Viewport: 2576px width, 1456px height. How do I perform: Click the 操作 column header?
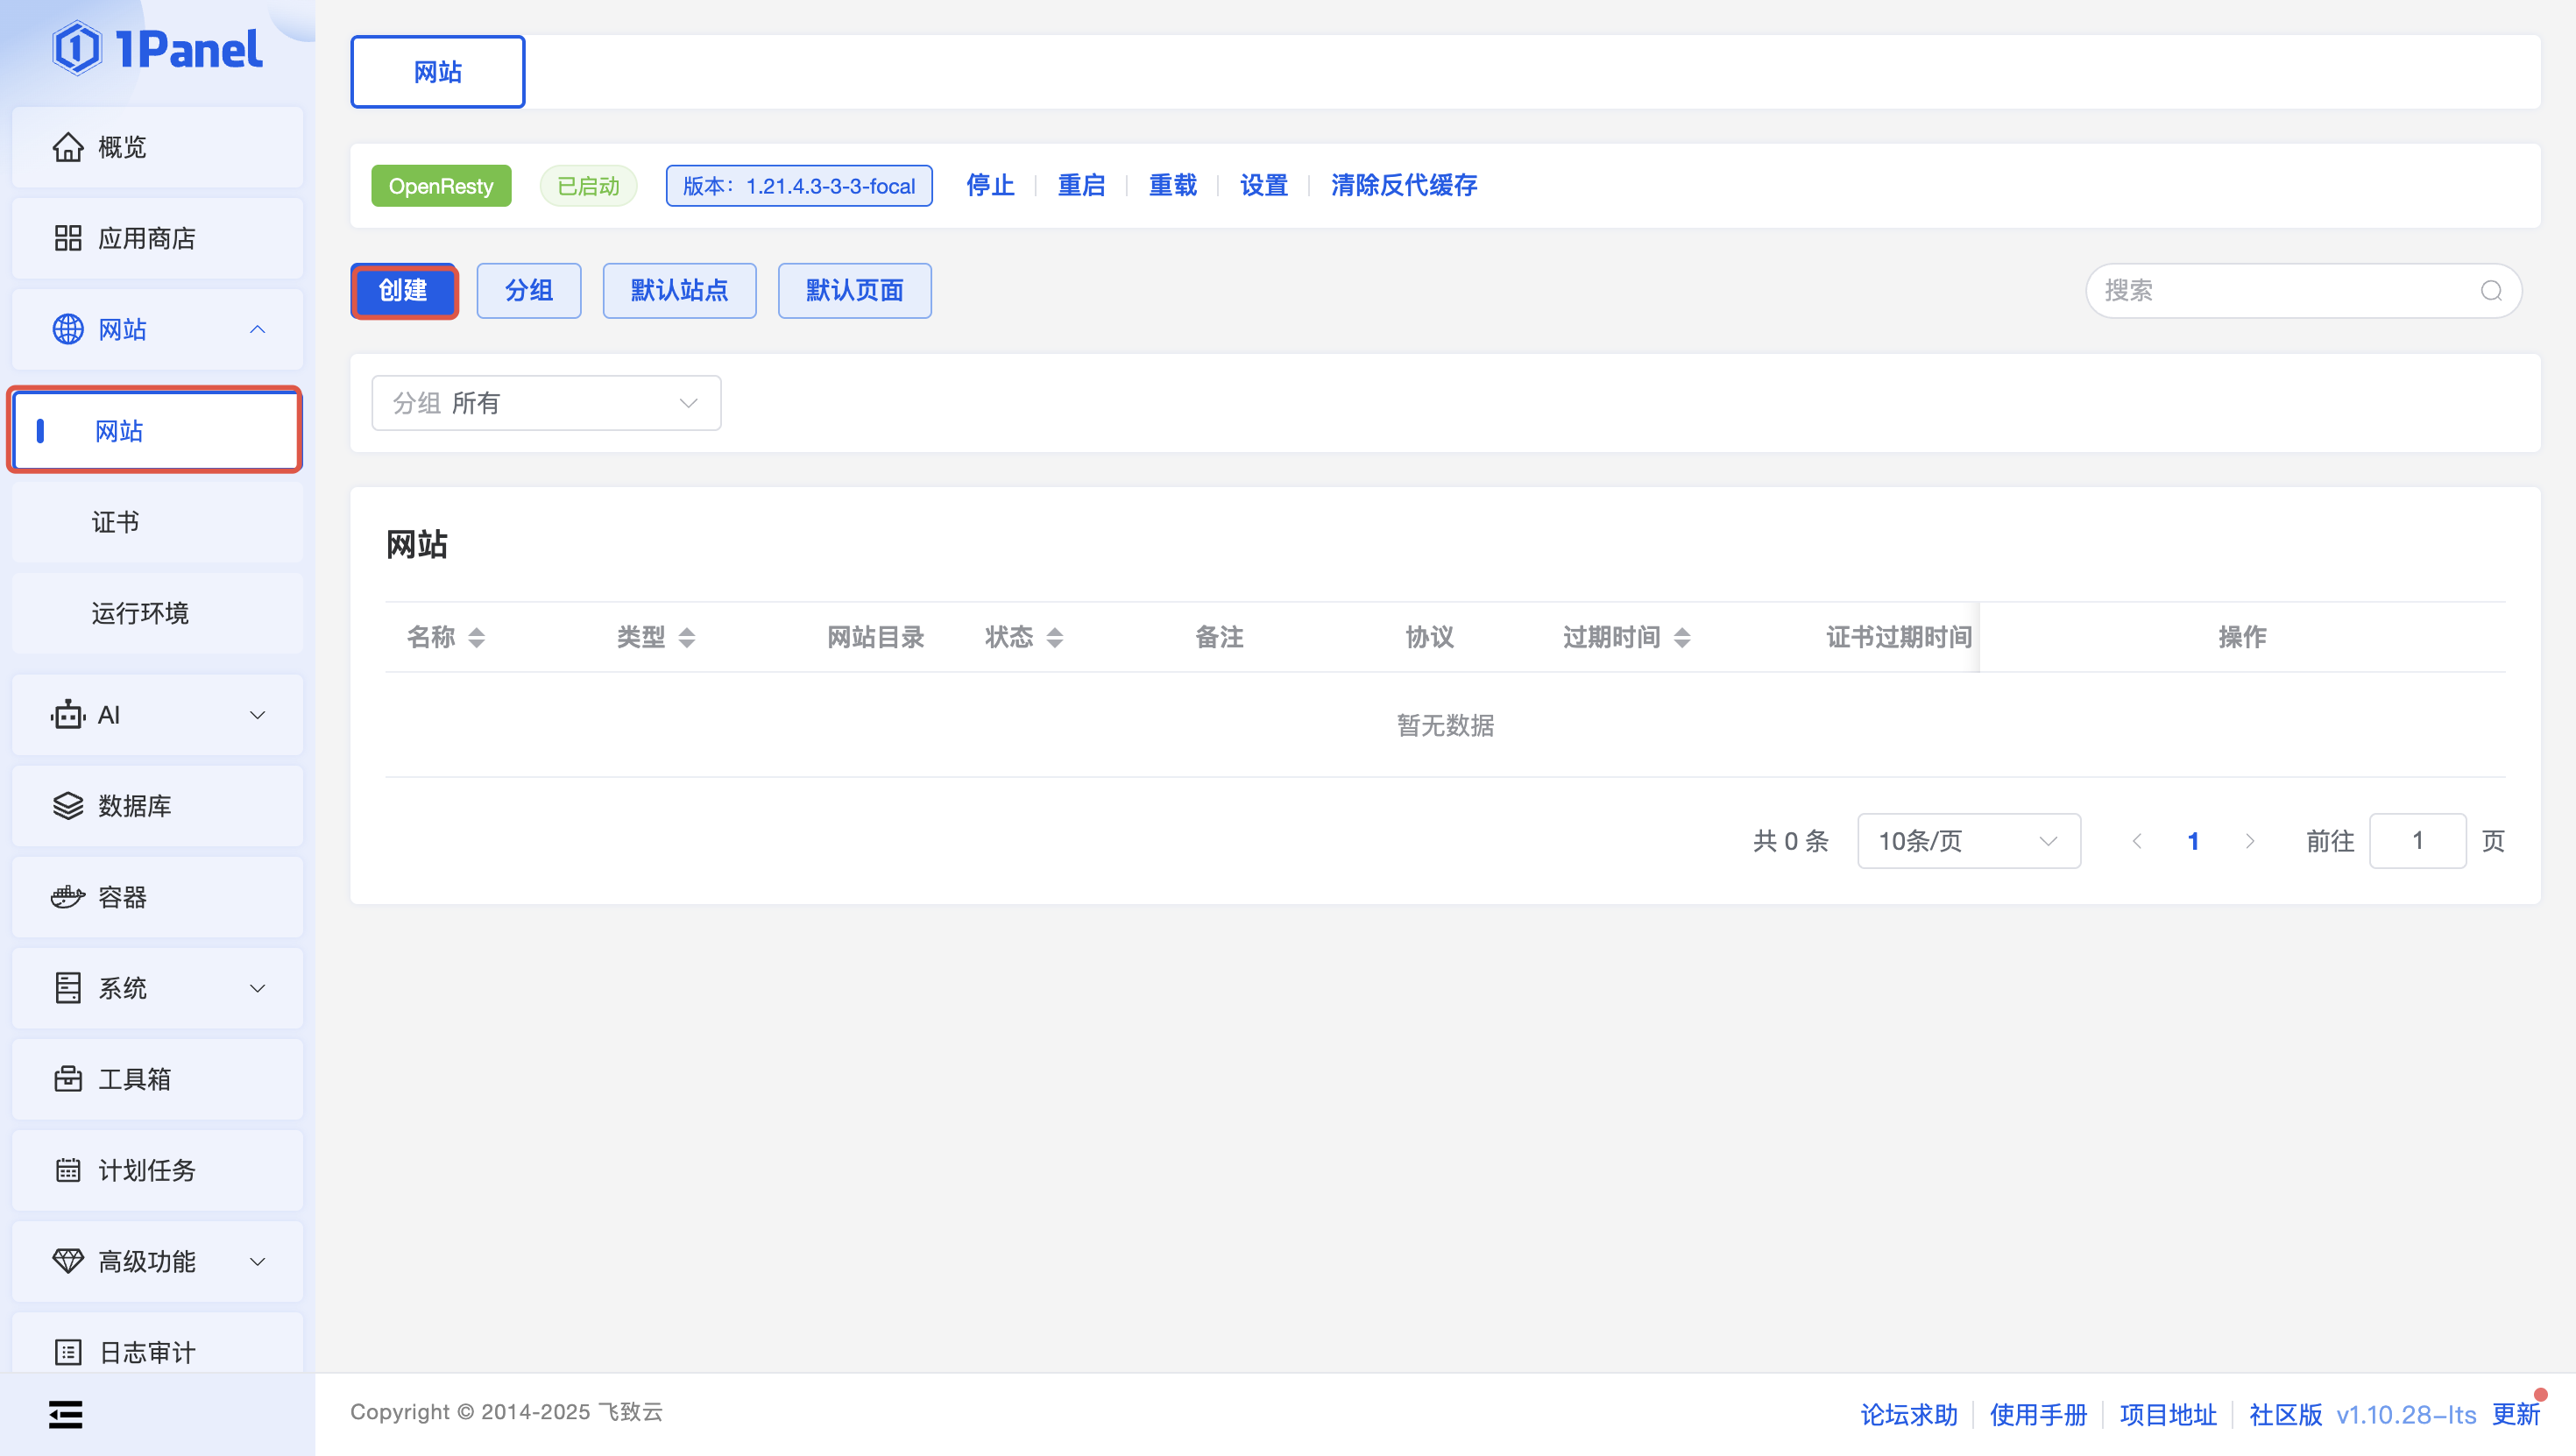tap(2242, 637)
